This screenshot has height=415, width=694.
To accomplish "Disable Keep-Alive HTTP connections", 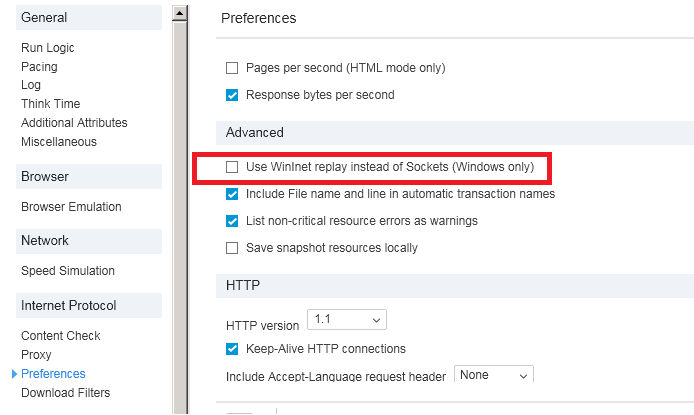I will pyautogui.click(x=232, y=349).
